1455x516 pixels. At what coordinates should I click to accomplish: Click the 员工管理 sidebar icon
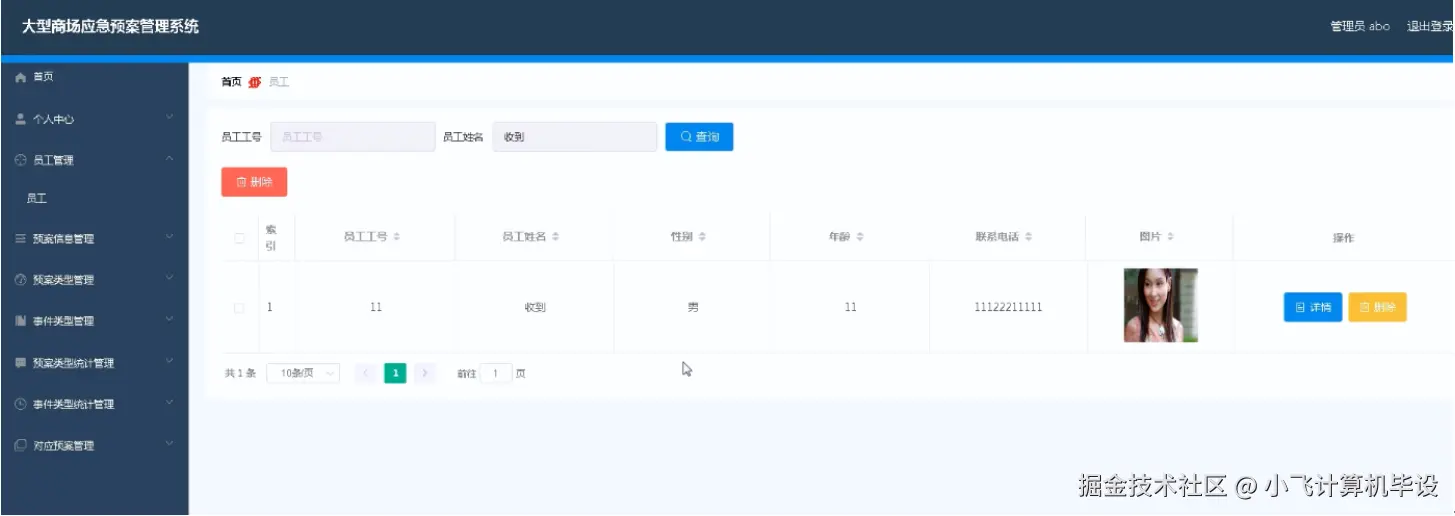click(20, 160)
